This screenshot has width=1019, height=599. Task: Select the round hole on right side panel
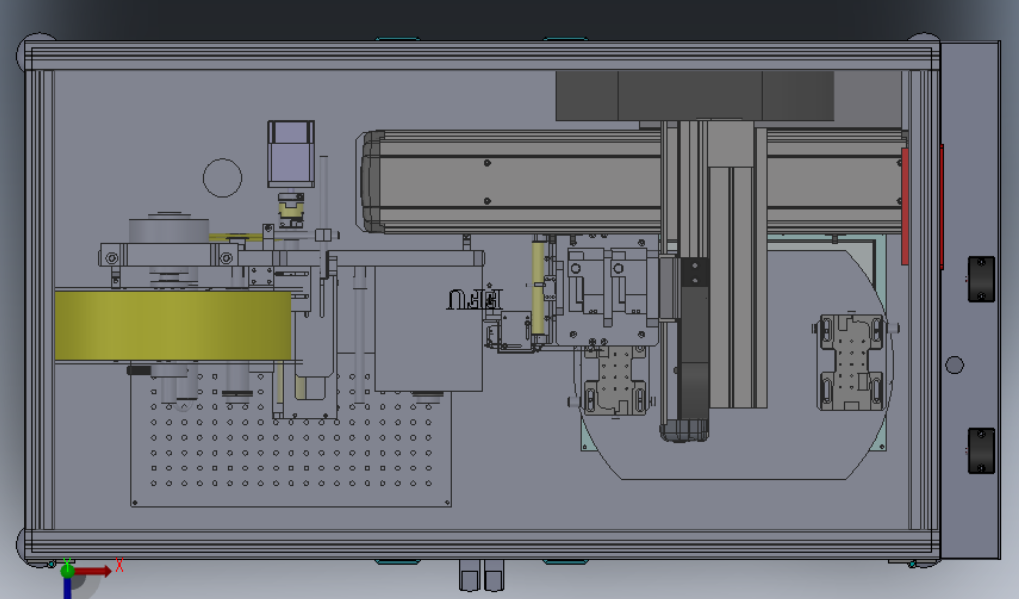pyautogui.click(x=954, y=365)
